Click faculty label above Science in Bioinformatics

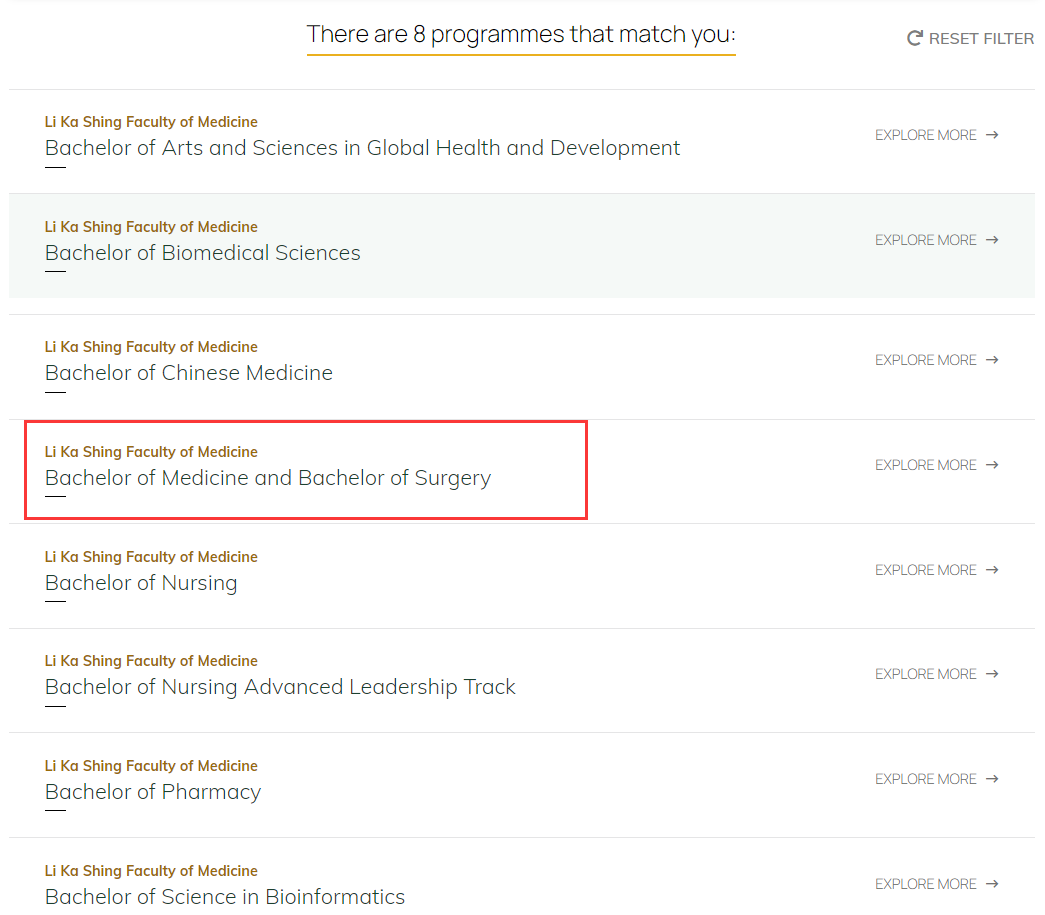tap(151, 871)
